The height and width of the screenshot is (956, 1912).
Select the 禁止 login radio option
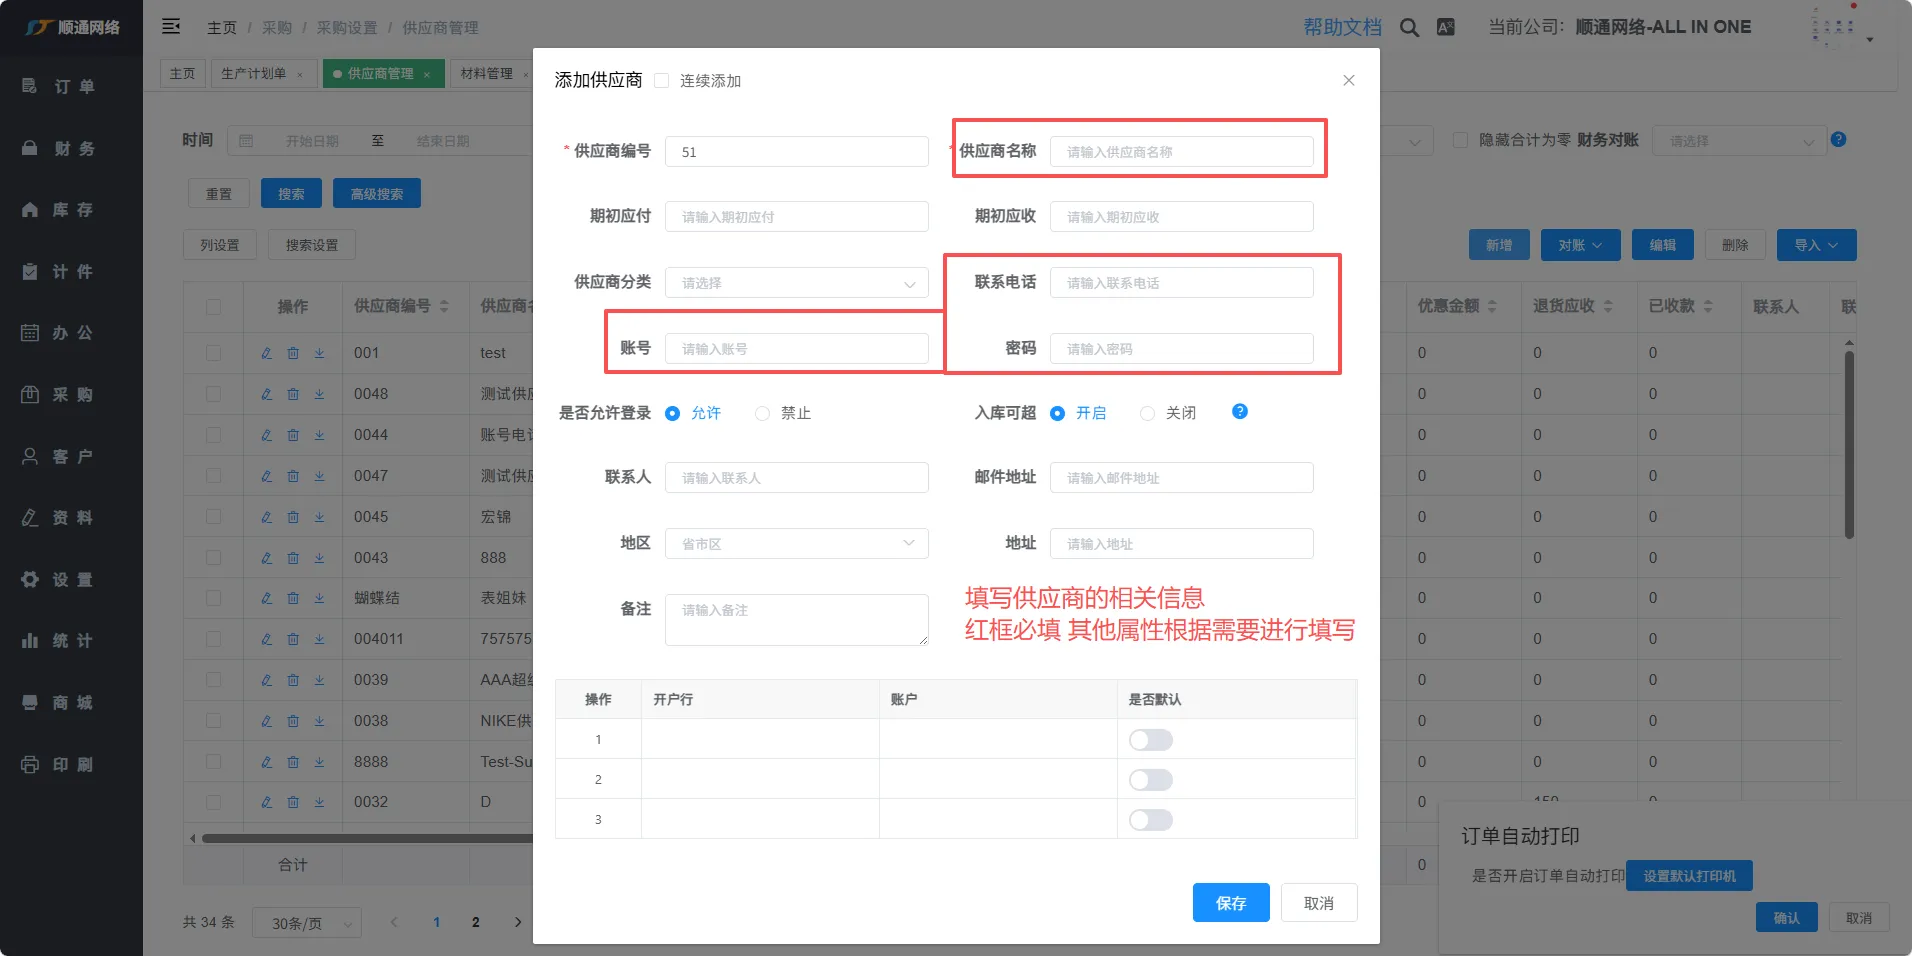[763, 414]
